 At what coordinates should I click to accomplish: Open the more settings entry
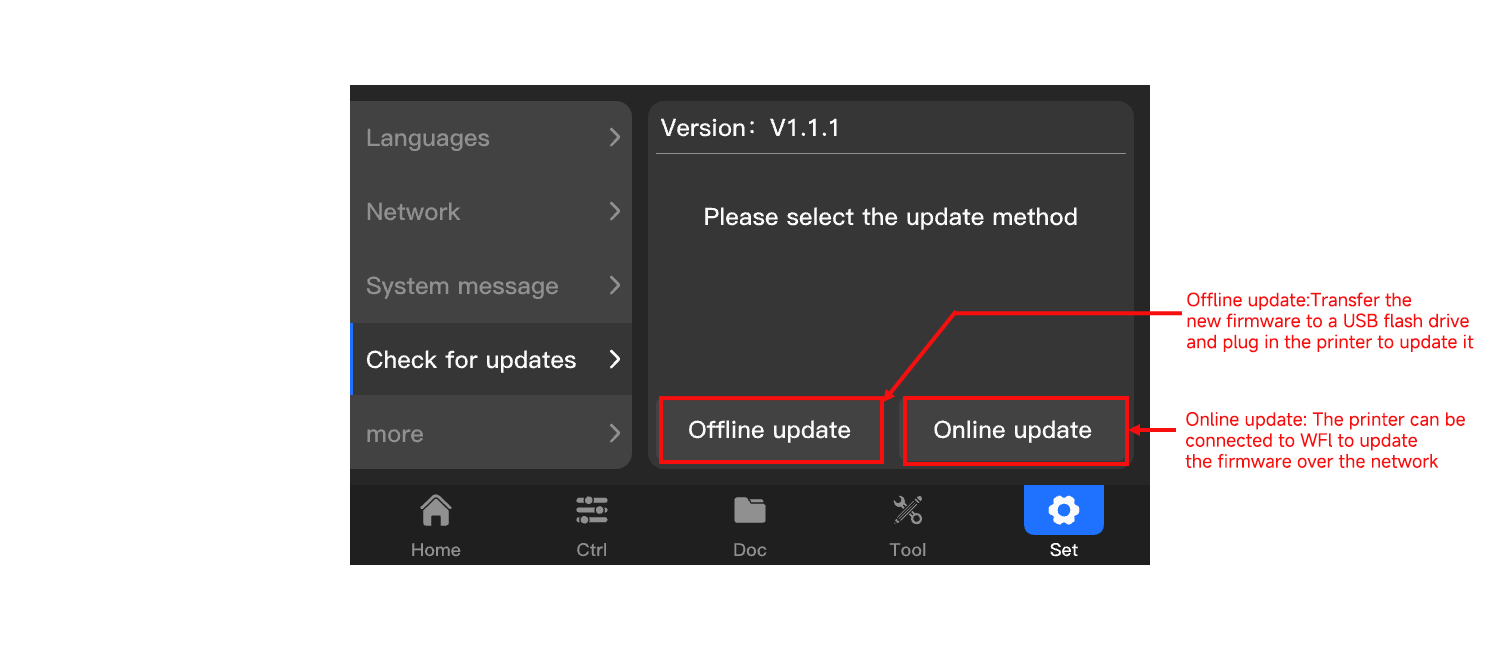point(395,434)
